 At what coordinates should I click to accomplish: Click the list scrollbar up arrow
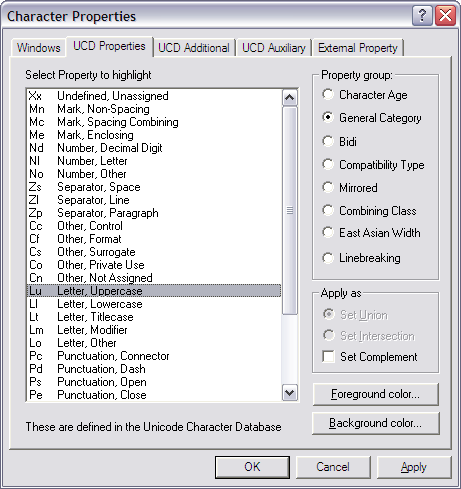coord(290,98)
